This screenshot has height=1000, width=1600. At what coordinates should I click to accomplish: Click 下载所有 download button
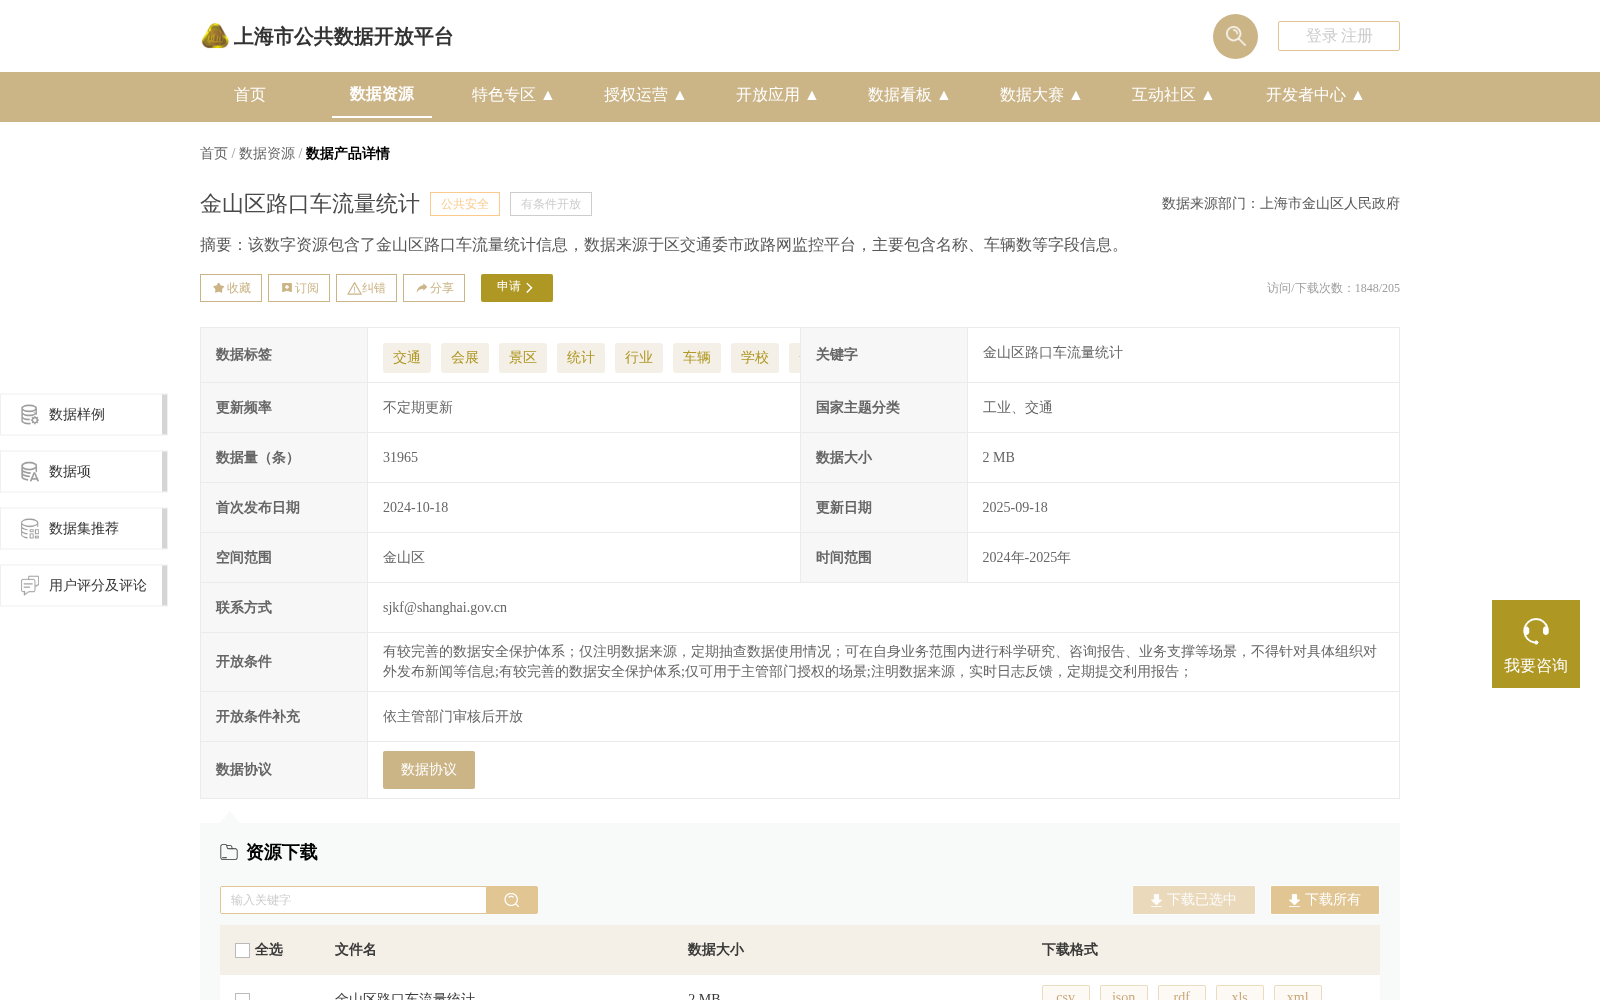(x=1325, y=900)
